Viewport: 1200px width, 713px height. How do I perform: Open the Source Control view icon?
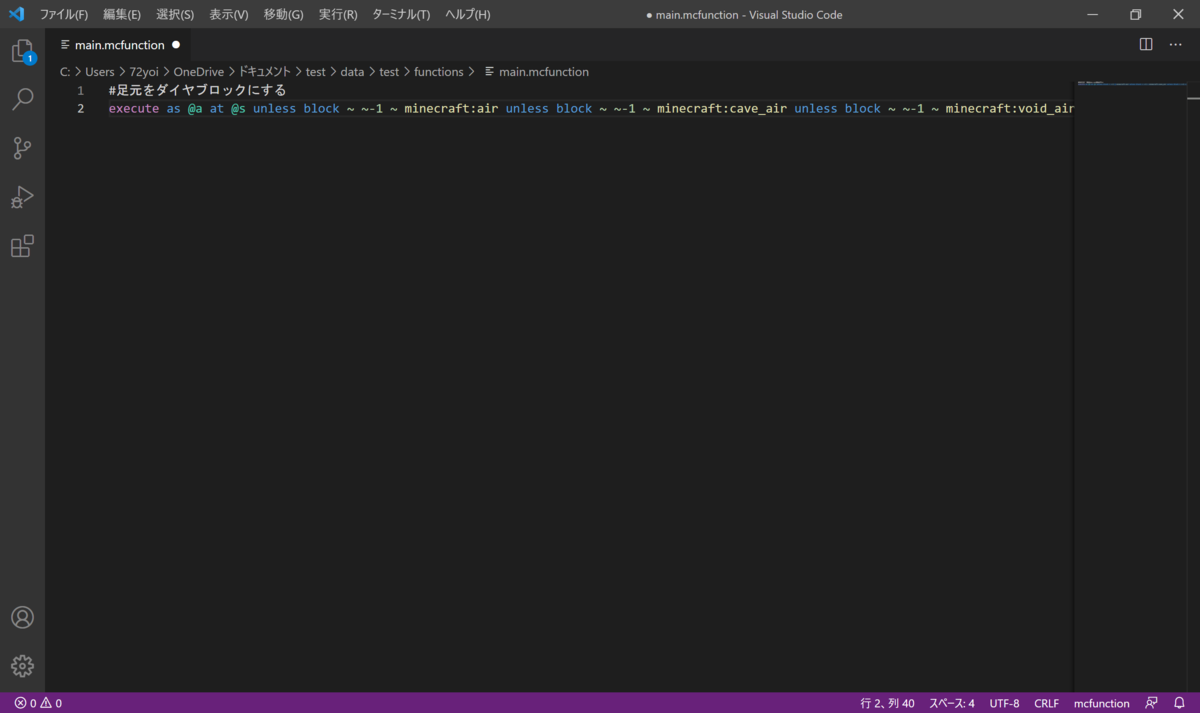[x=22, y=148]
